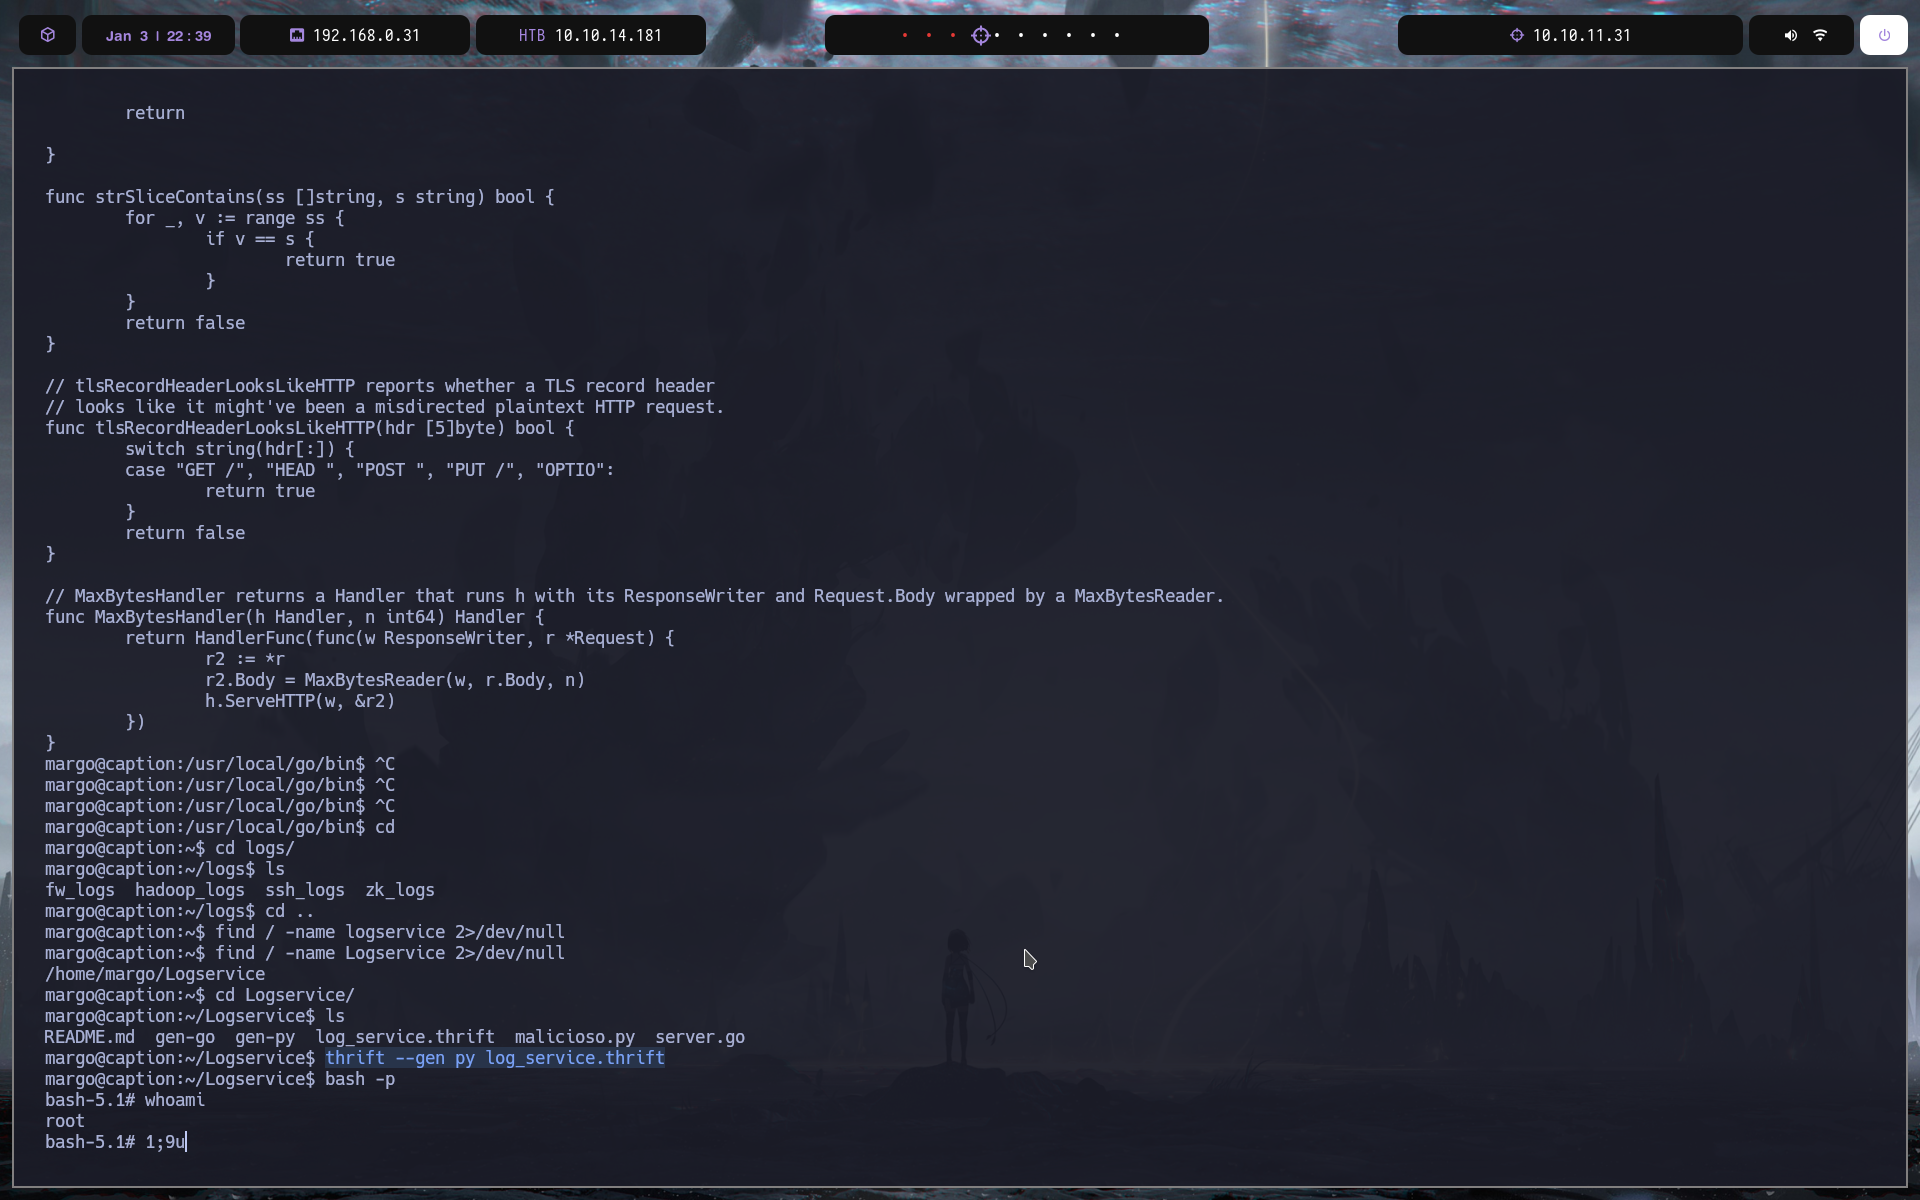Screen dimensions: 1920x1200
Task: Click the local IP text 192.168.0.31
Action: click(366, 35)
